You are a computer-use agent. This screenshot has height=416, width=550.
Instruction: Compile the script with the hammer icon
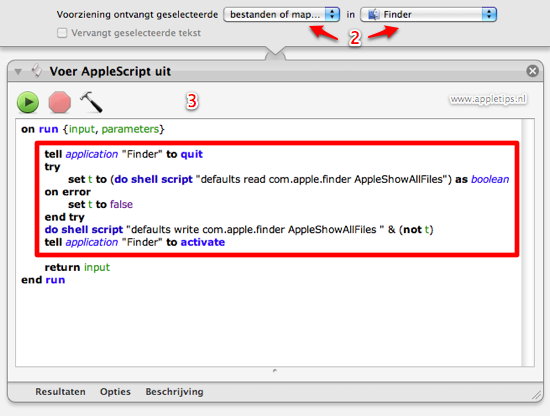(91, 102)
